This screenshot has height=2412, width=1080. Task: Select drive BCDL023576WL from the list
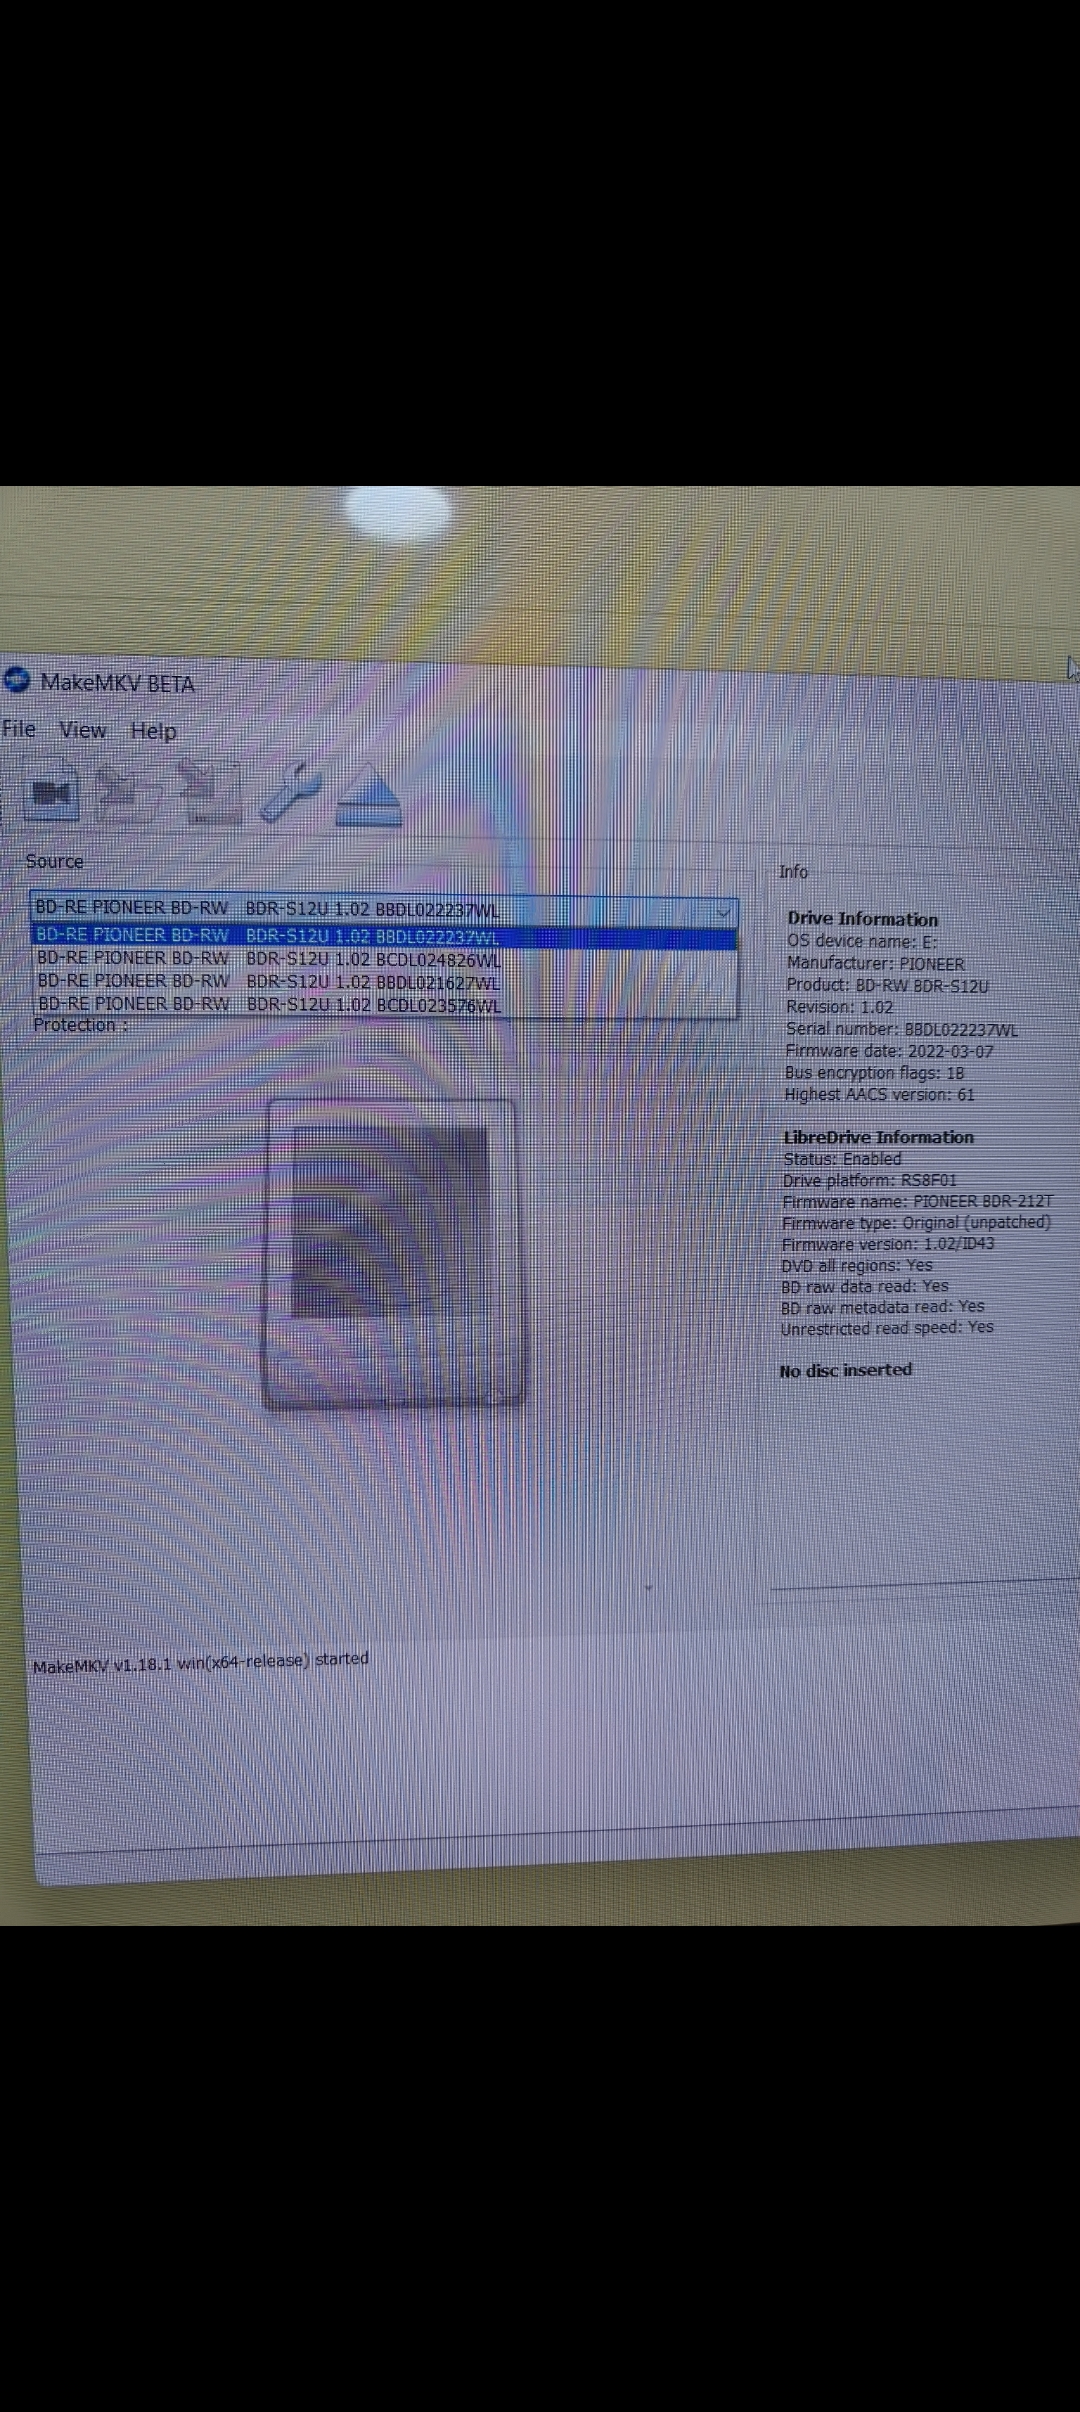[x=384, y=1004]
